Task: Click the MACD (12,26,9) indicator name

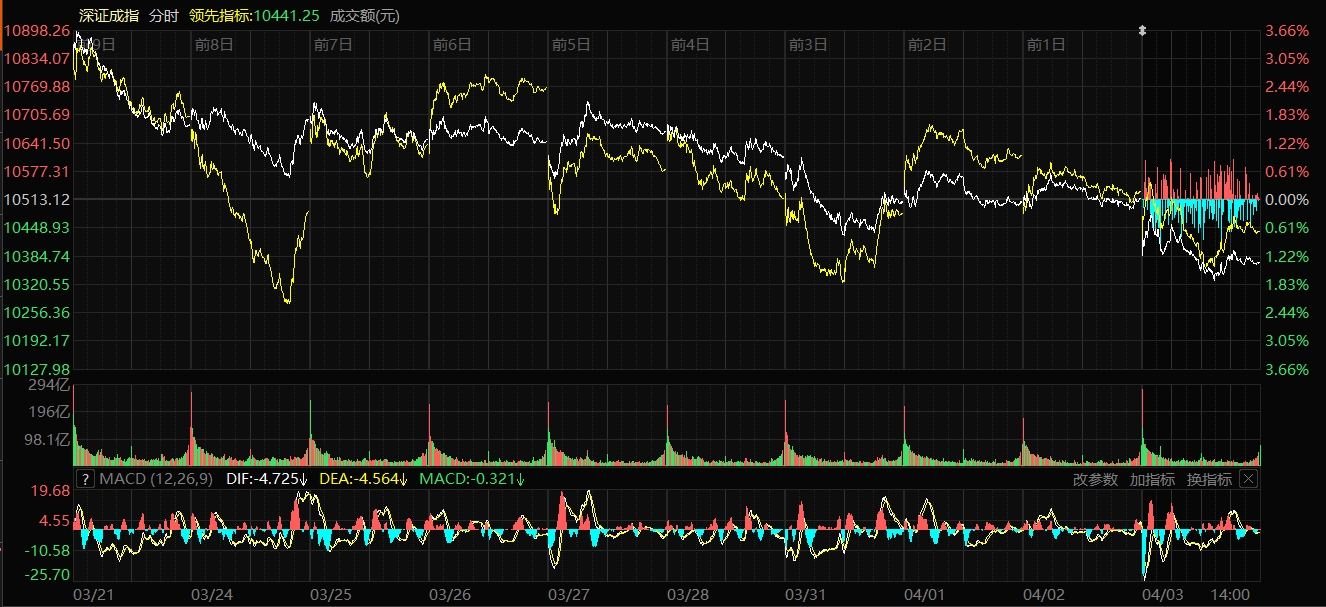Action: (x=155, y=479)
